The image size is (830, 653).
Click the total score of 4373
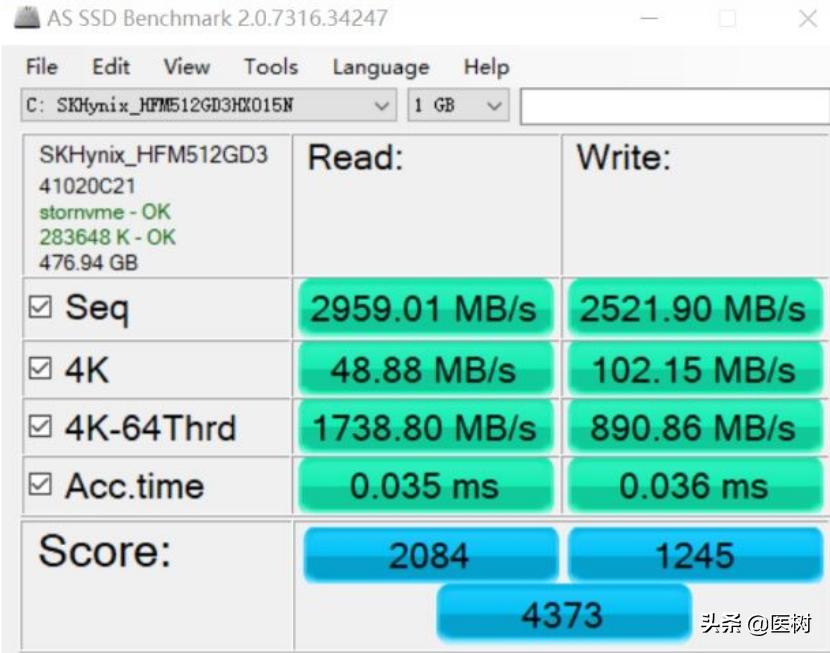tap(565, 612)
